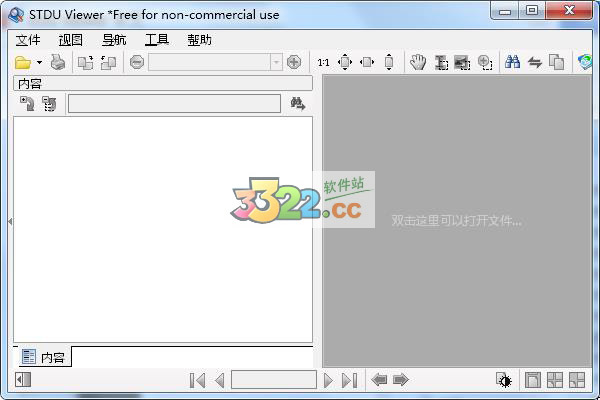
Task: Click the double-arrow swap icon in toolbar
Action: coord(535,62)
